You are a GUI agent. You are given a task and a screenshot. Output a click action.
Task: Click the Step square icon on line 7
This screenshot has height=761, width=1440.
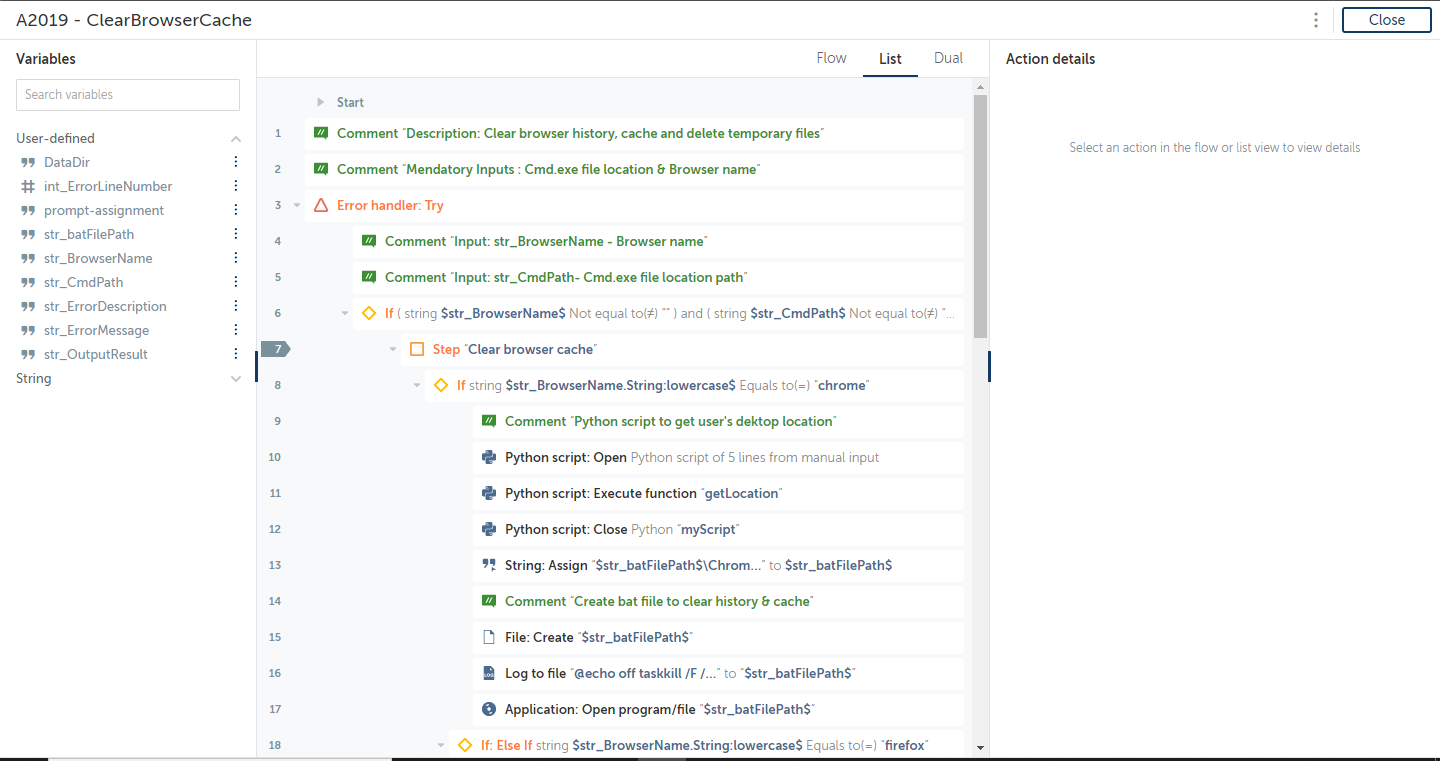(417, 349)
